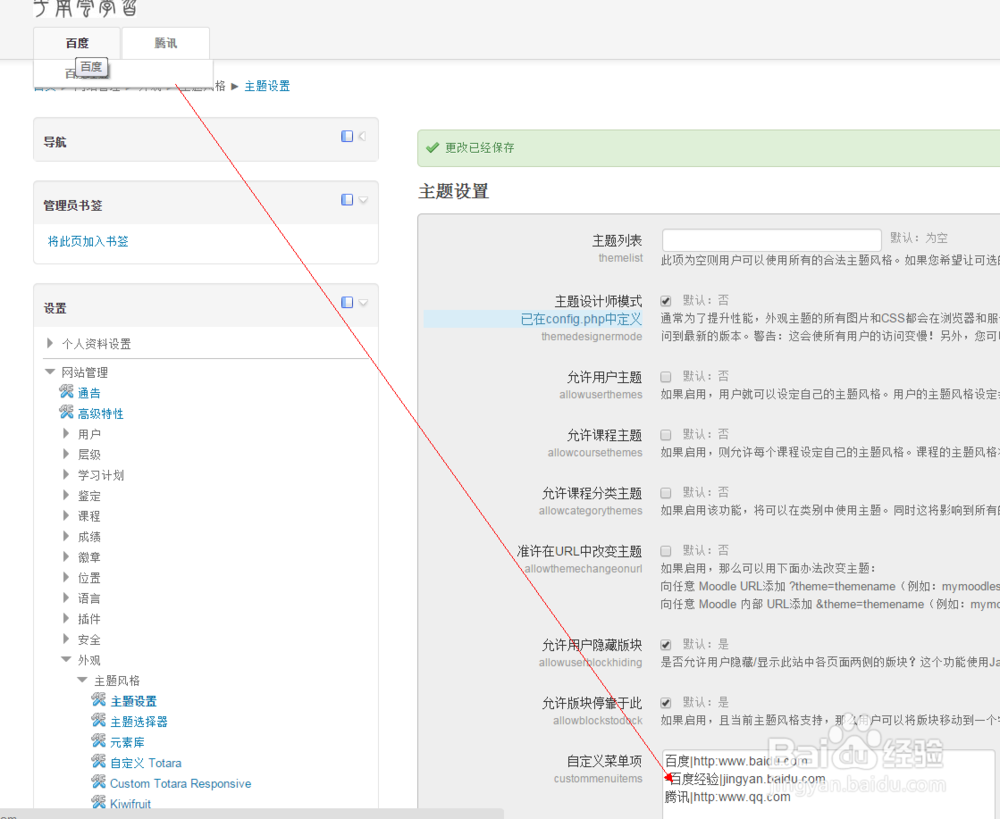Collapse 主题风格 tree node
The width and height of the screenshot is (1000, 819).
(x=82, y=680)
